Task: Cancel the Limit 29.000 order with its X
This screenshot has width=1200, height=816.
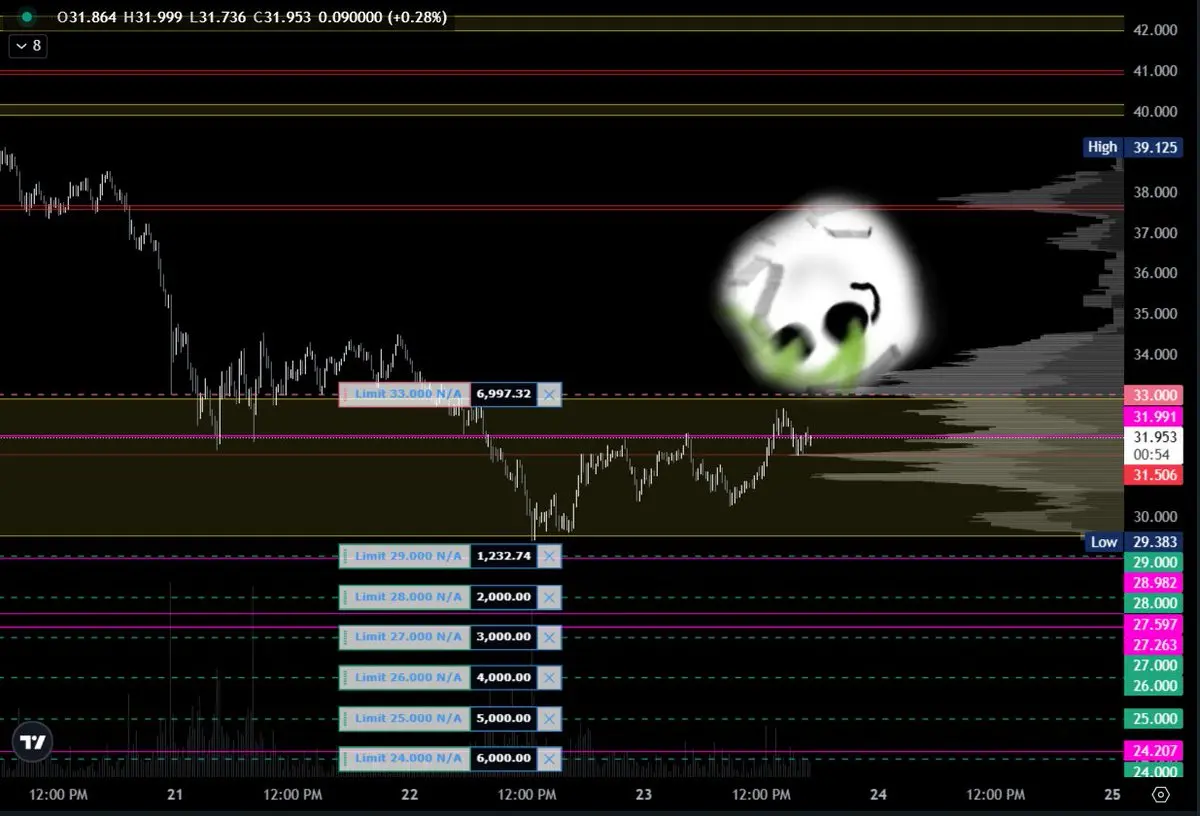Action: pyautogui.click(x=549, y=556)
